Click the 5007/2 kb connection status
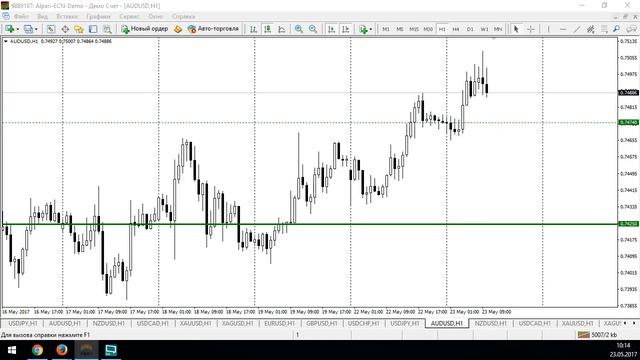 click(597, 335)
